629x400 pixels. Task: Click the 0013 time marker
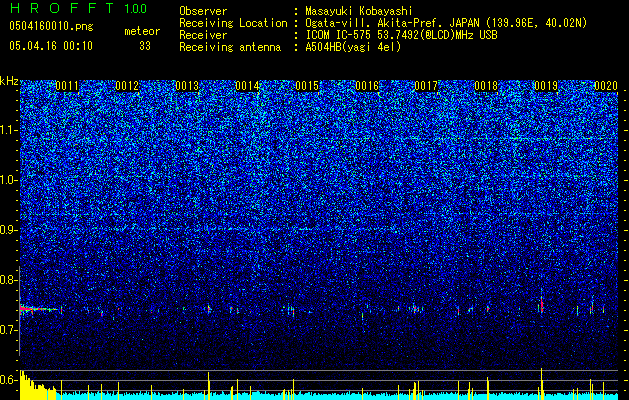coord(187,86)
